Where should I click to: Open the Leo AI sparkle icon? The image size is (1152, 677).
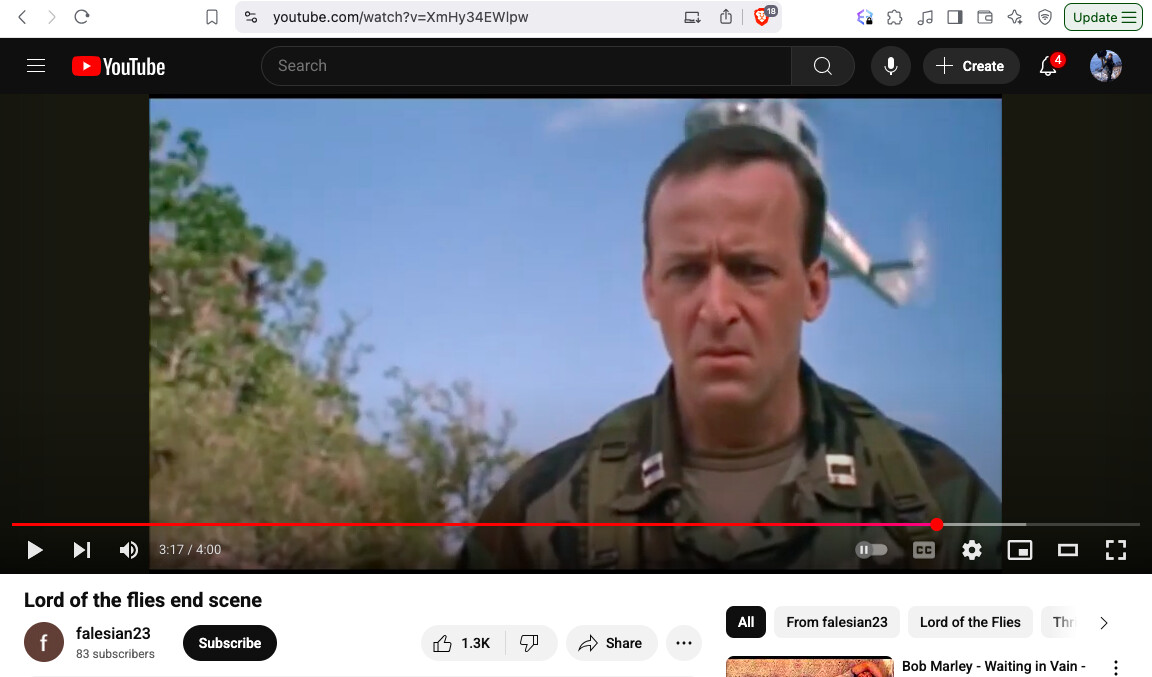[1015, 17]
